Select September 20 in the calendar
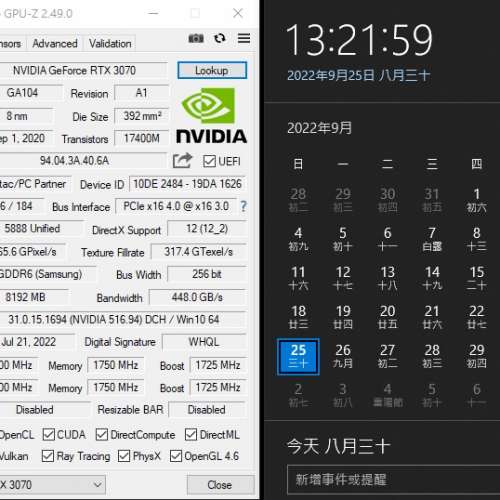Viewport: 500px width, 500px height. pos(387,317)
